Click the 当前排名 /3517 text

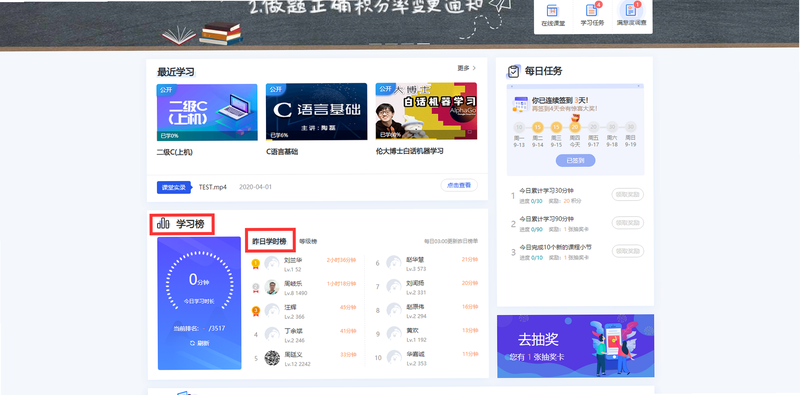199,329
